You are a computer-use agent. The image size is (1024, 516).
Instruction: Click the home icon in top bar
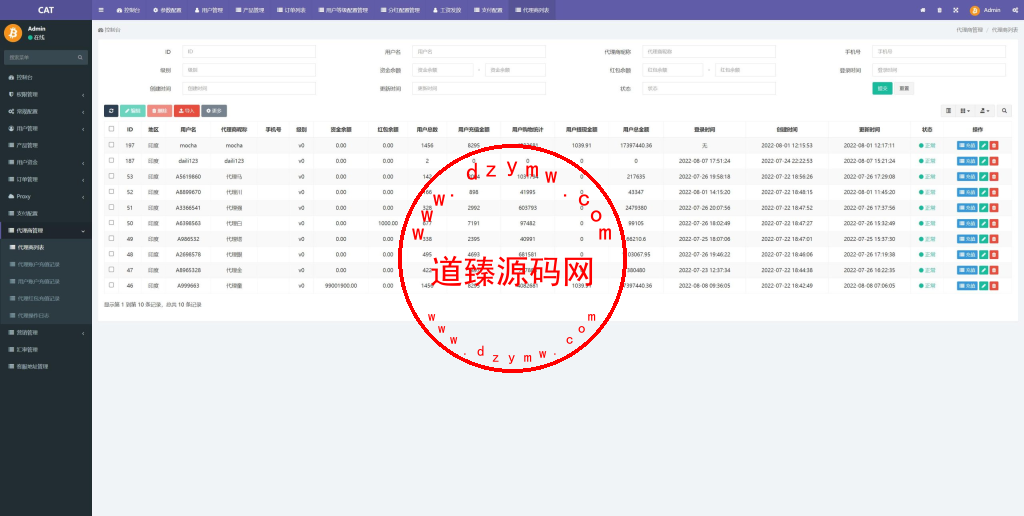(923, 10)
